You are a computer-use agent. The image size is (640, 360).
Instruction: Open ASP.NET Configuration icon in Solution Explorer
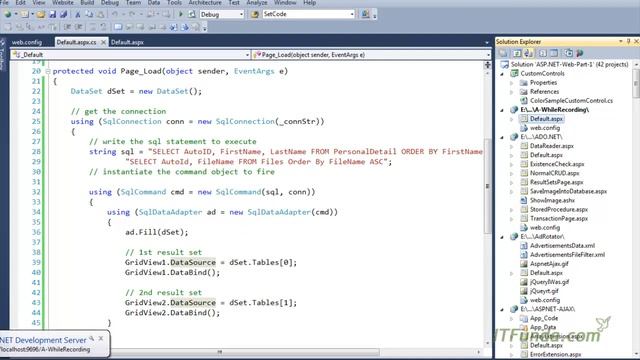580,53
